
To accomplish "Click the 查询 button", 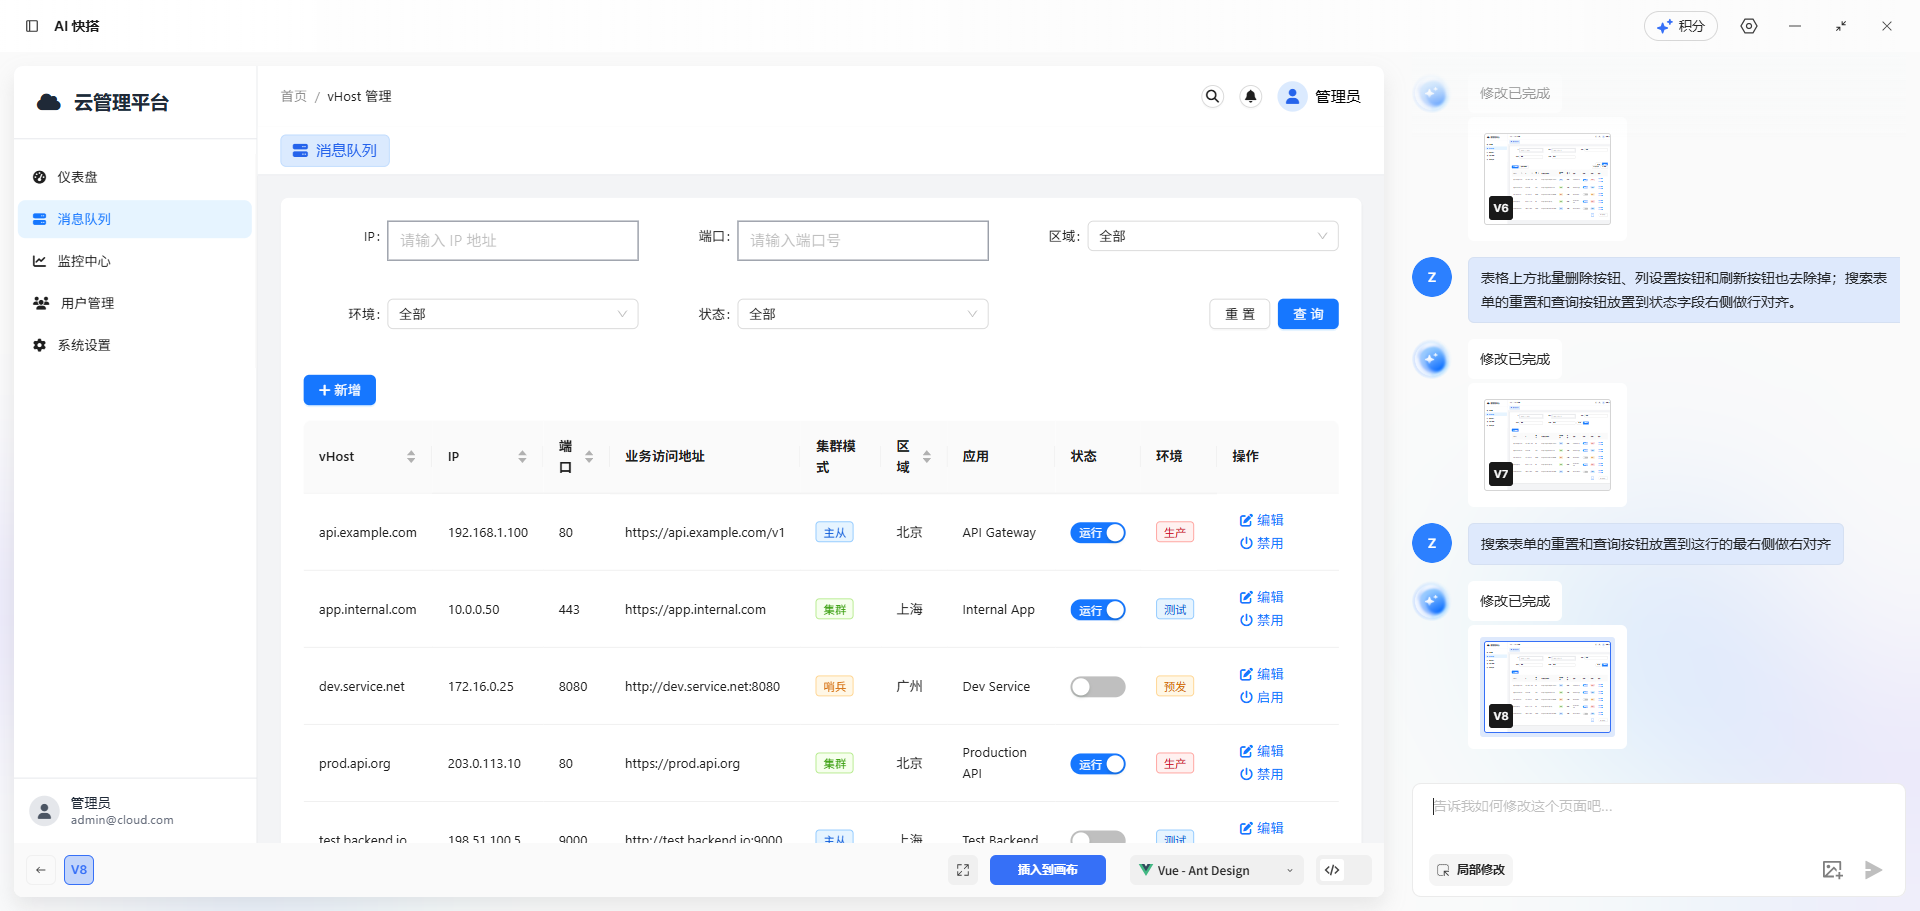I will click(x=1307, y=314).
